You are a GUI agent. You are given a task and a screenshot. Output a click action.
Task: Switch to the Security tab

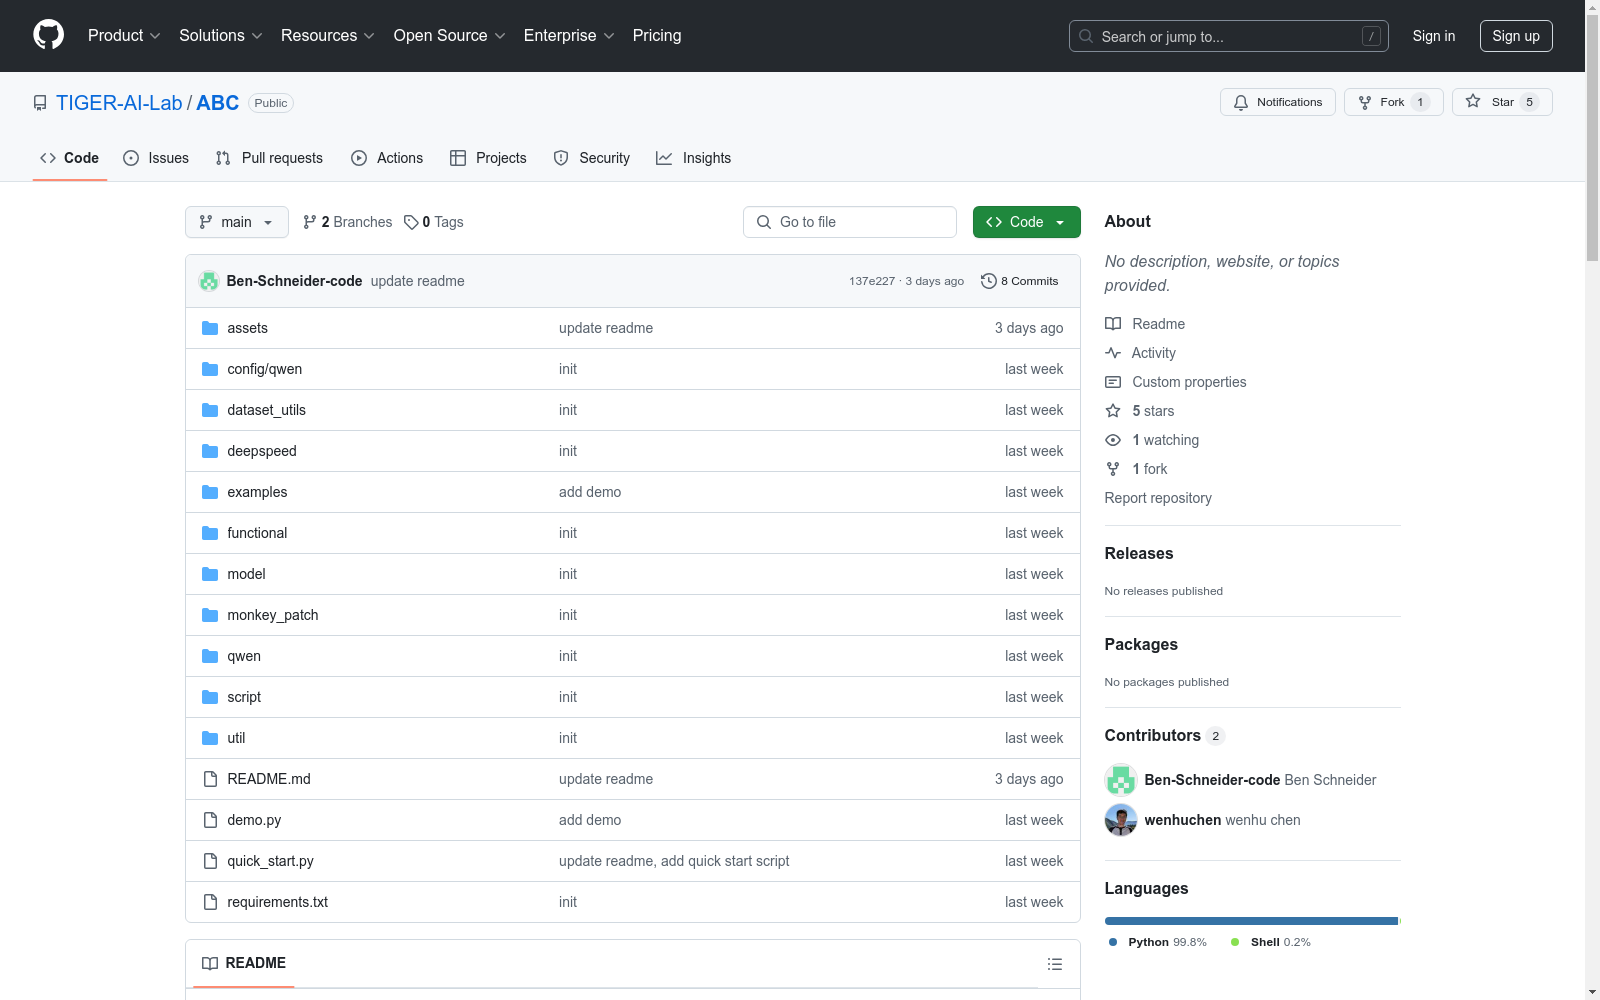(592, 158)
